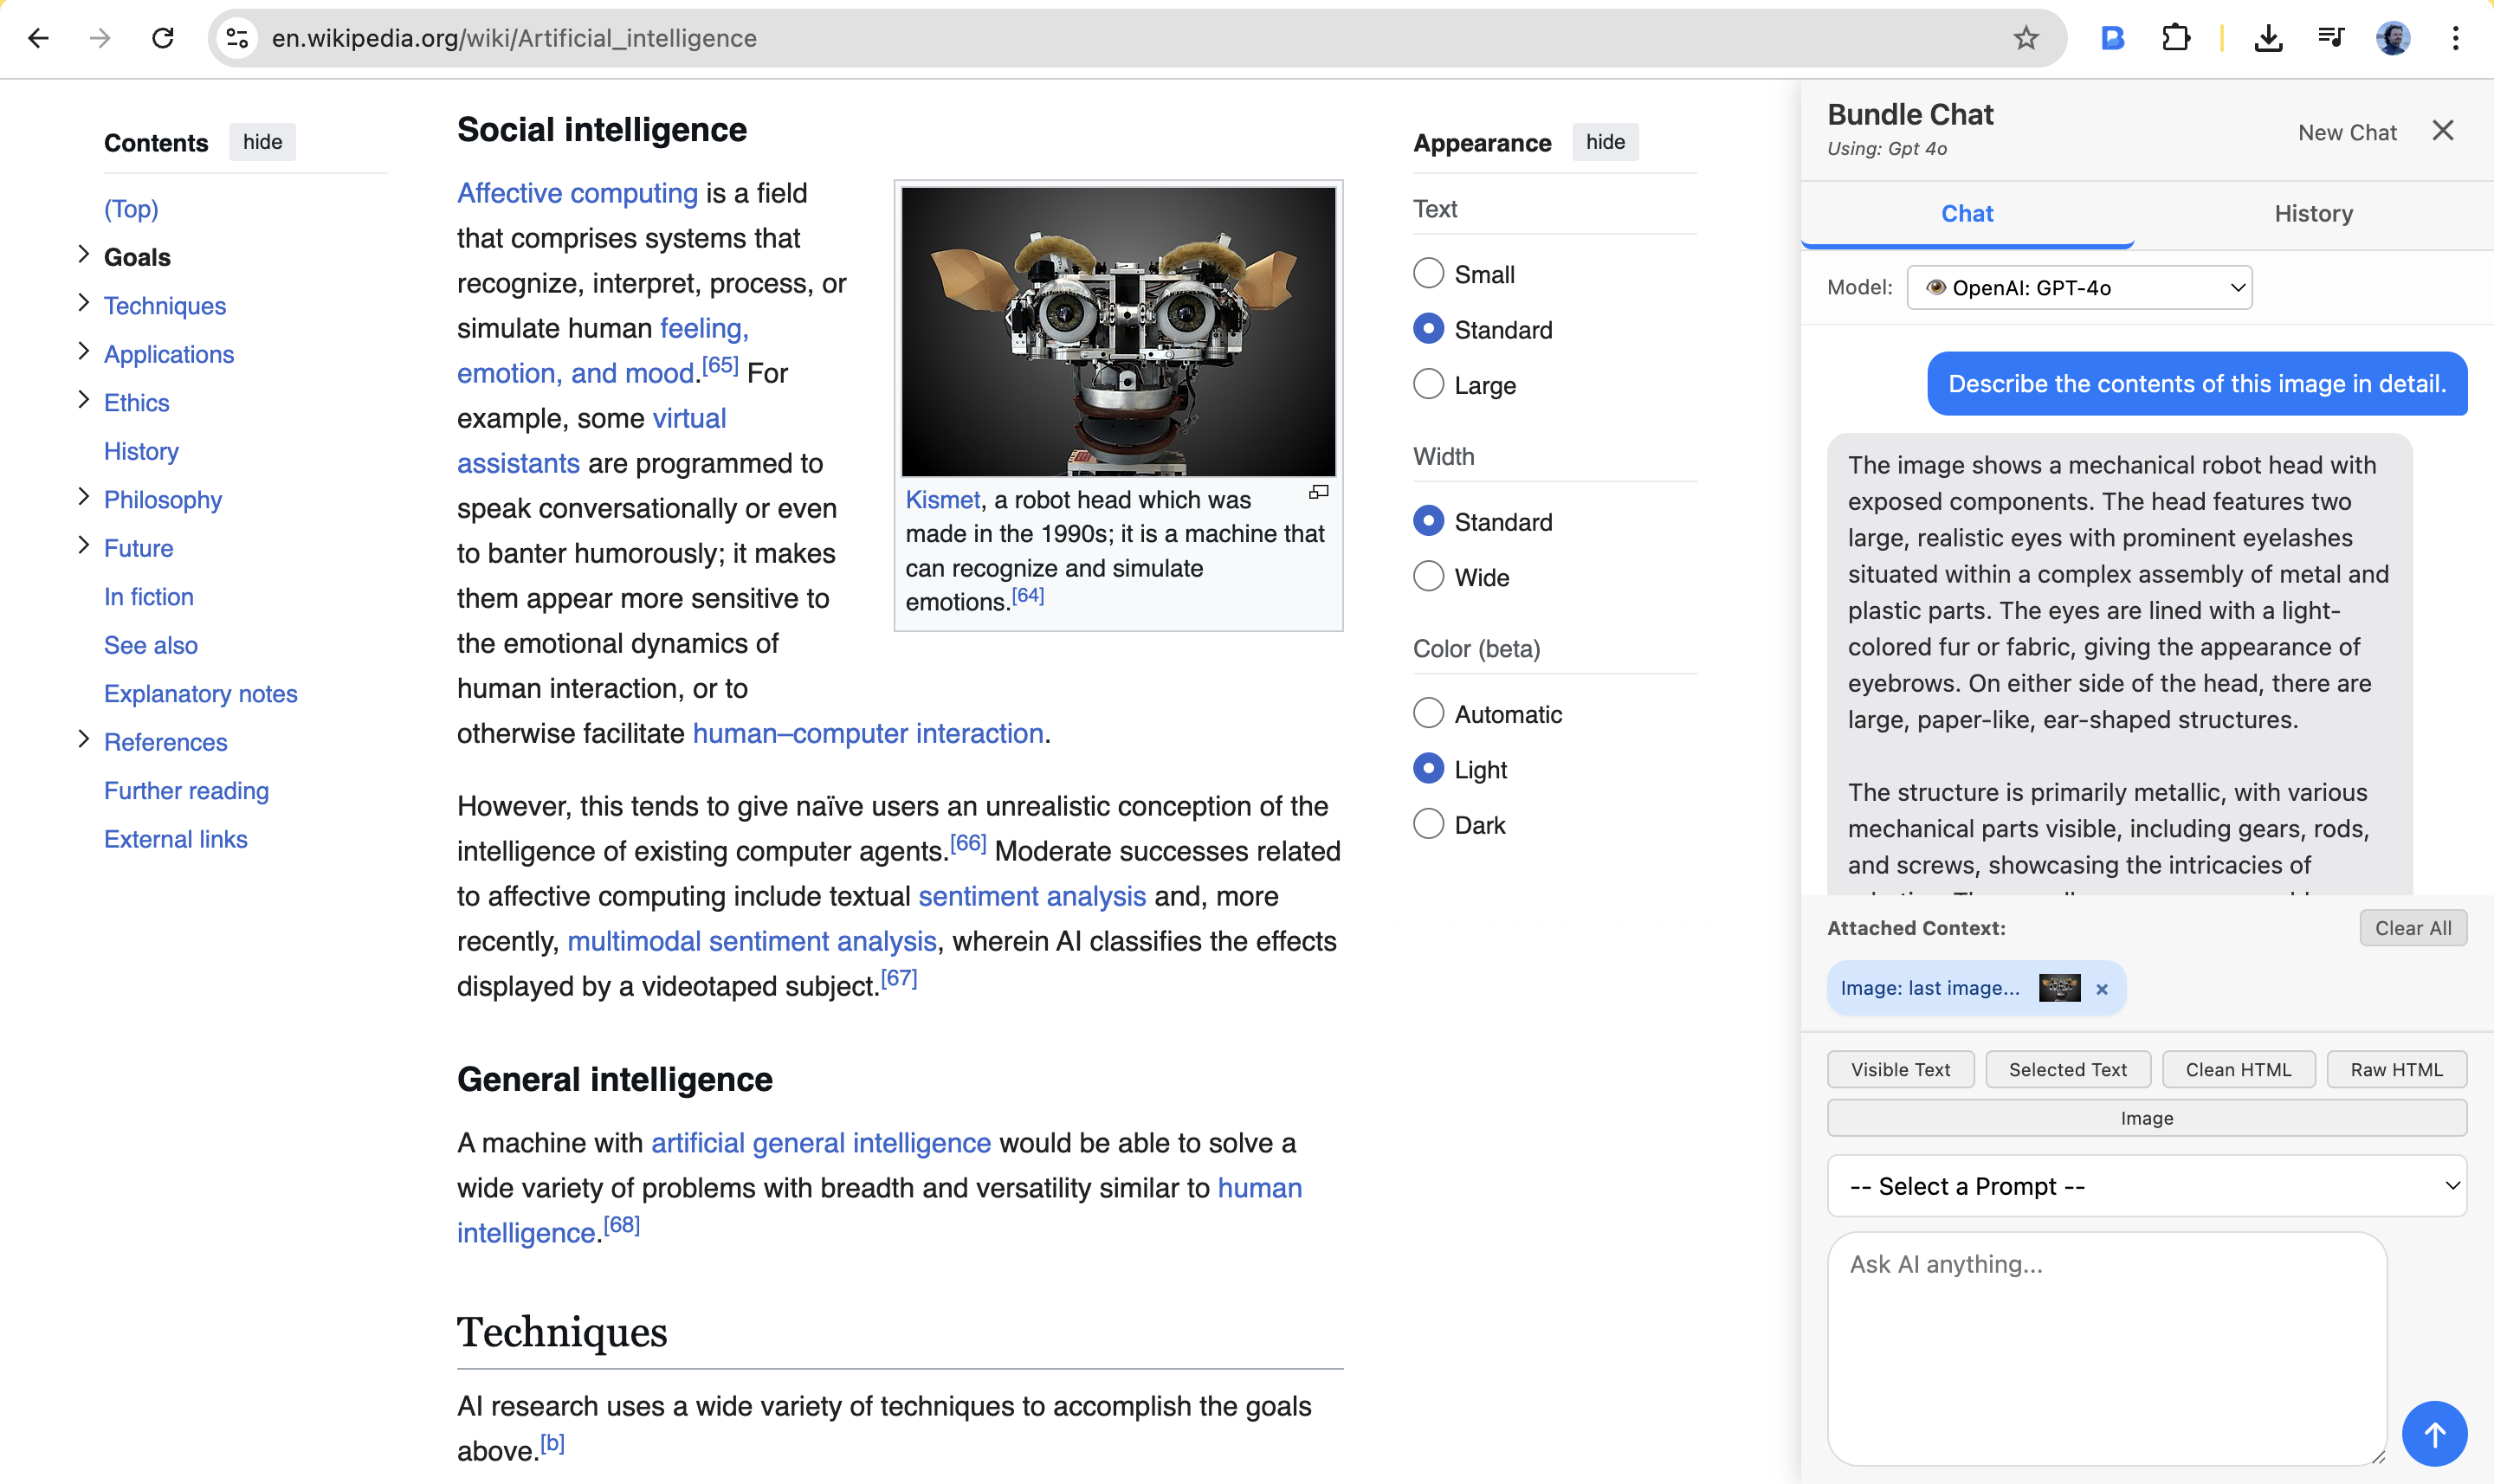Screen dimensions: 2494x1484
Task: Open the Affective computing link
Action: (x=577, y=193)
